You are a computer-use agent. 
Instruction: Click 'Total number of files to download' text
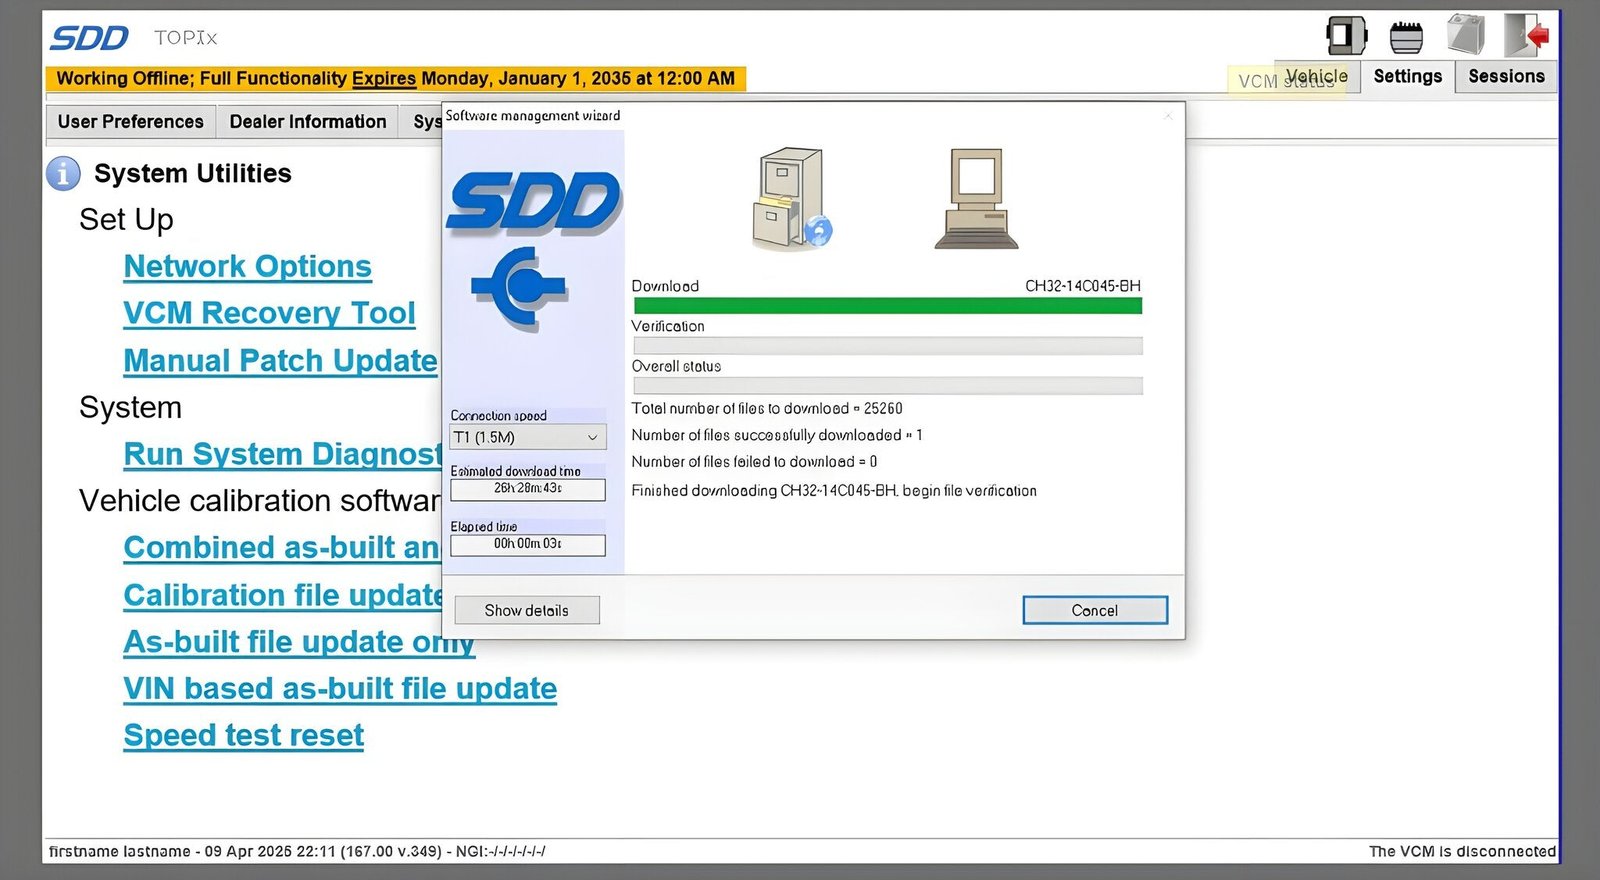(x=767, y=408)
